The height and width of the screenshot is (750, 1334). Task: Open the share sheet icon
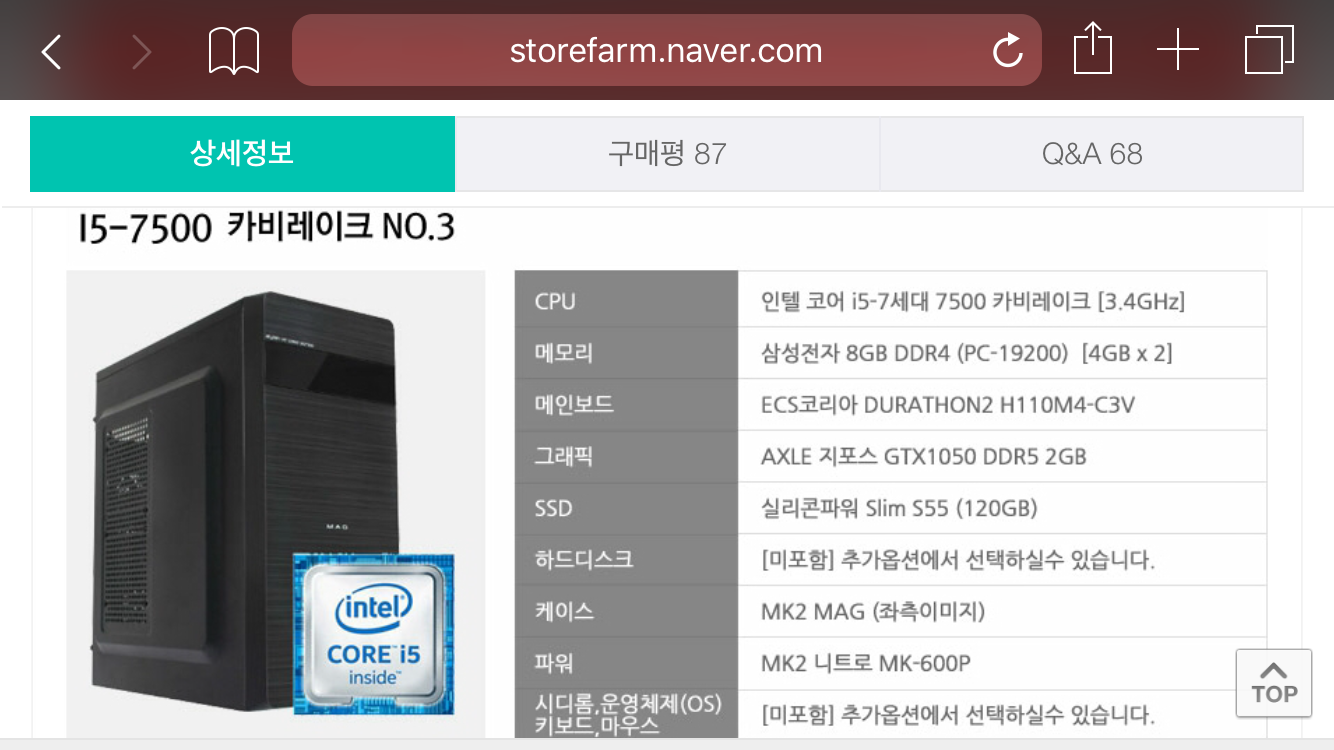[x=1093, y=49]
